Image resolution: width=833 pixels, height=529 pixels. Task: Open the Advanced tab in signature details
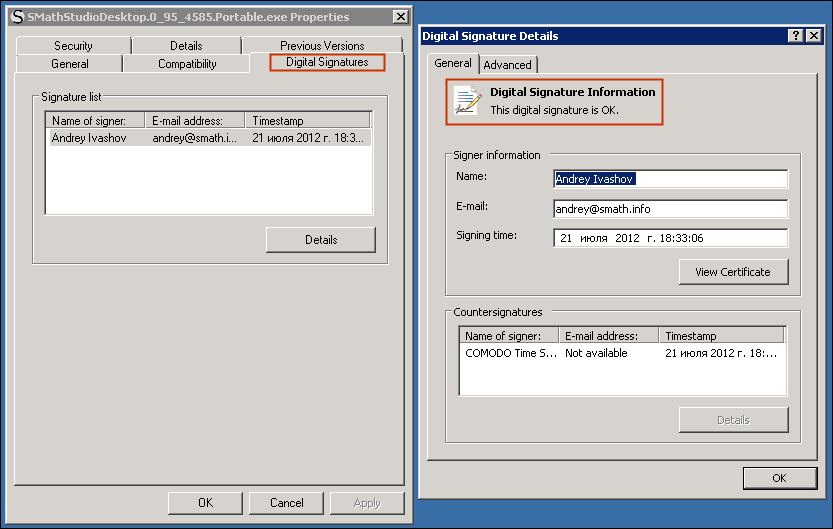(508, 65)
